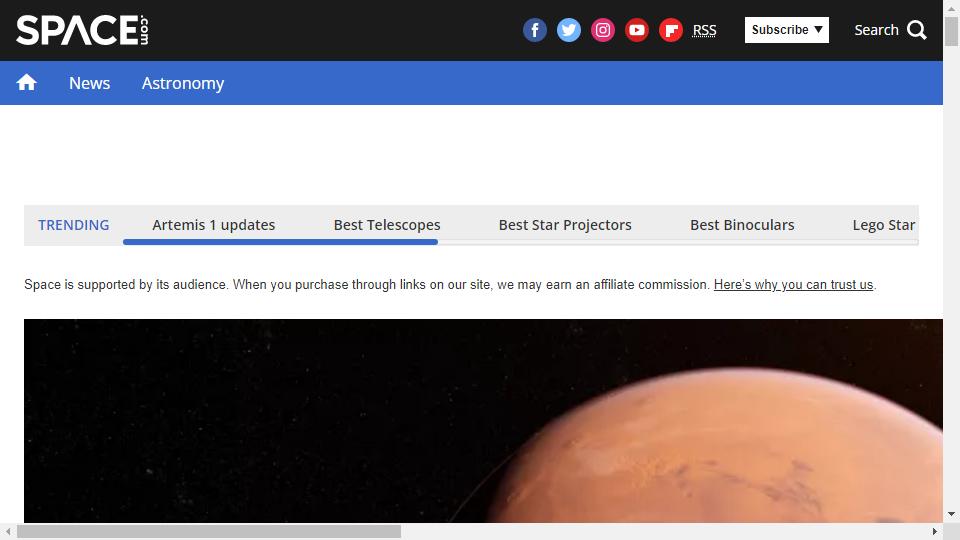This screenshot has height=540, width=960.
Task: Select the Artemis 1 updates trending tab
Action: click(214, 225)
